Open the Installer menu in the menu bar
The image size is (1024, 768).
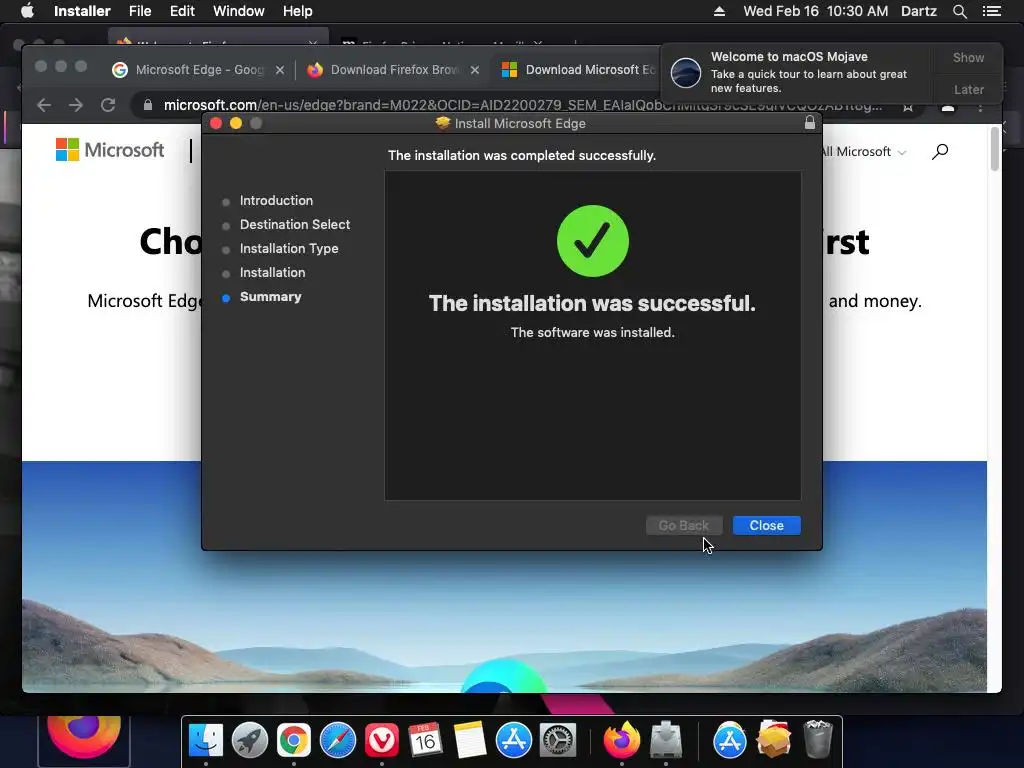tap(82, 11)
